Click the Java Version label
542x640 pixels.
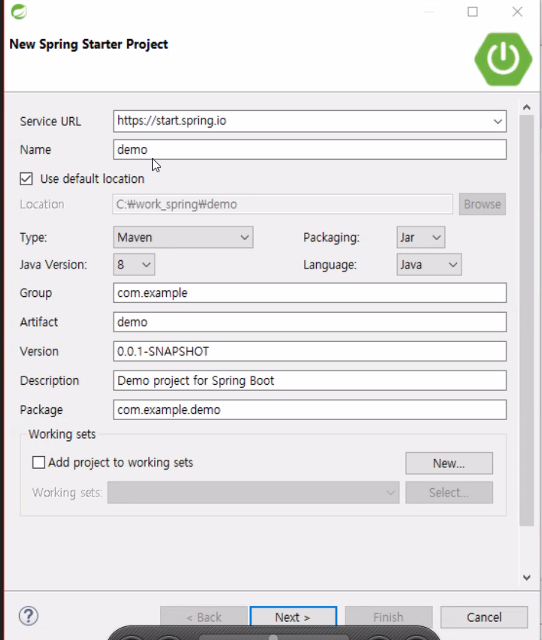(53, 264)
